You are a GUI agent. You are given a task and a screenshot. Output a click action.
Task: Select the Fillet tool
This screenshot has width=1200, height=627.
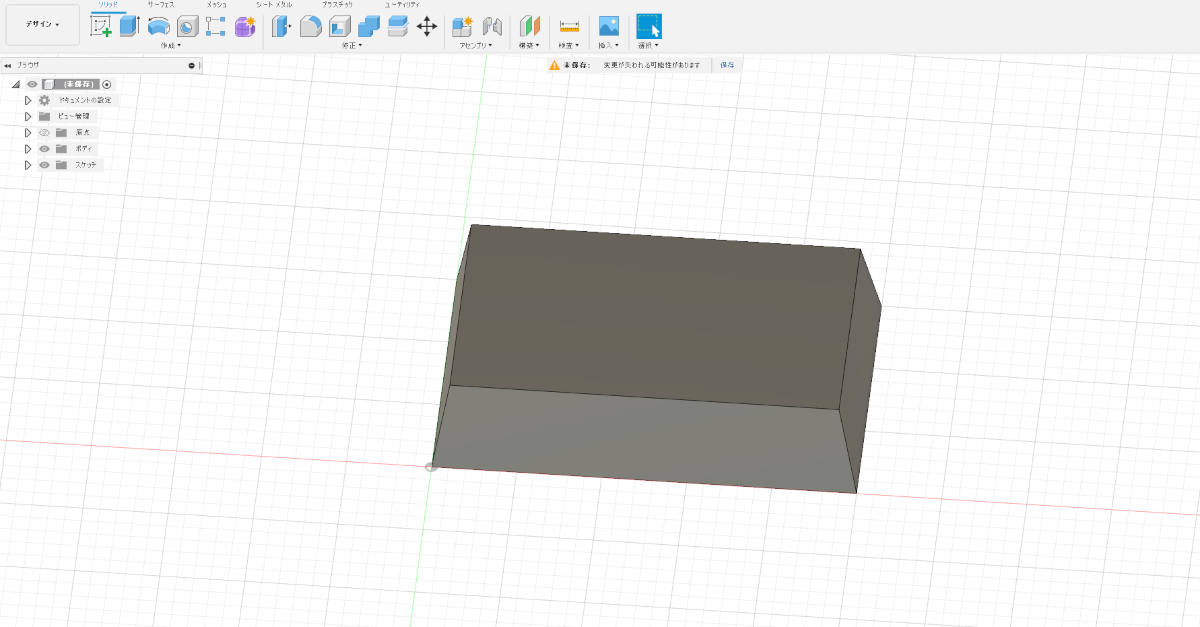tap(310, 26)
